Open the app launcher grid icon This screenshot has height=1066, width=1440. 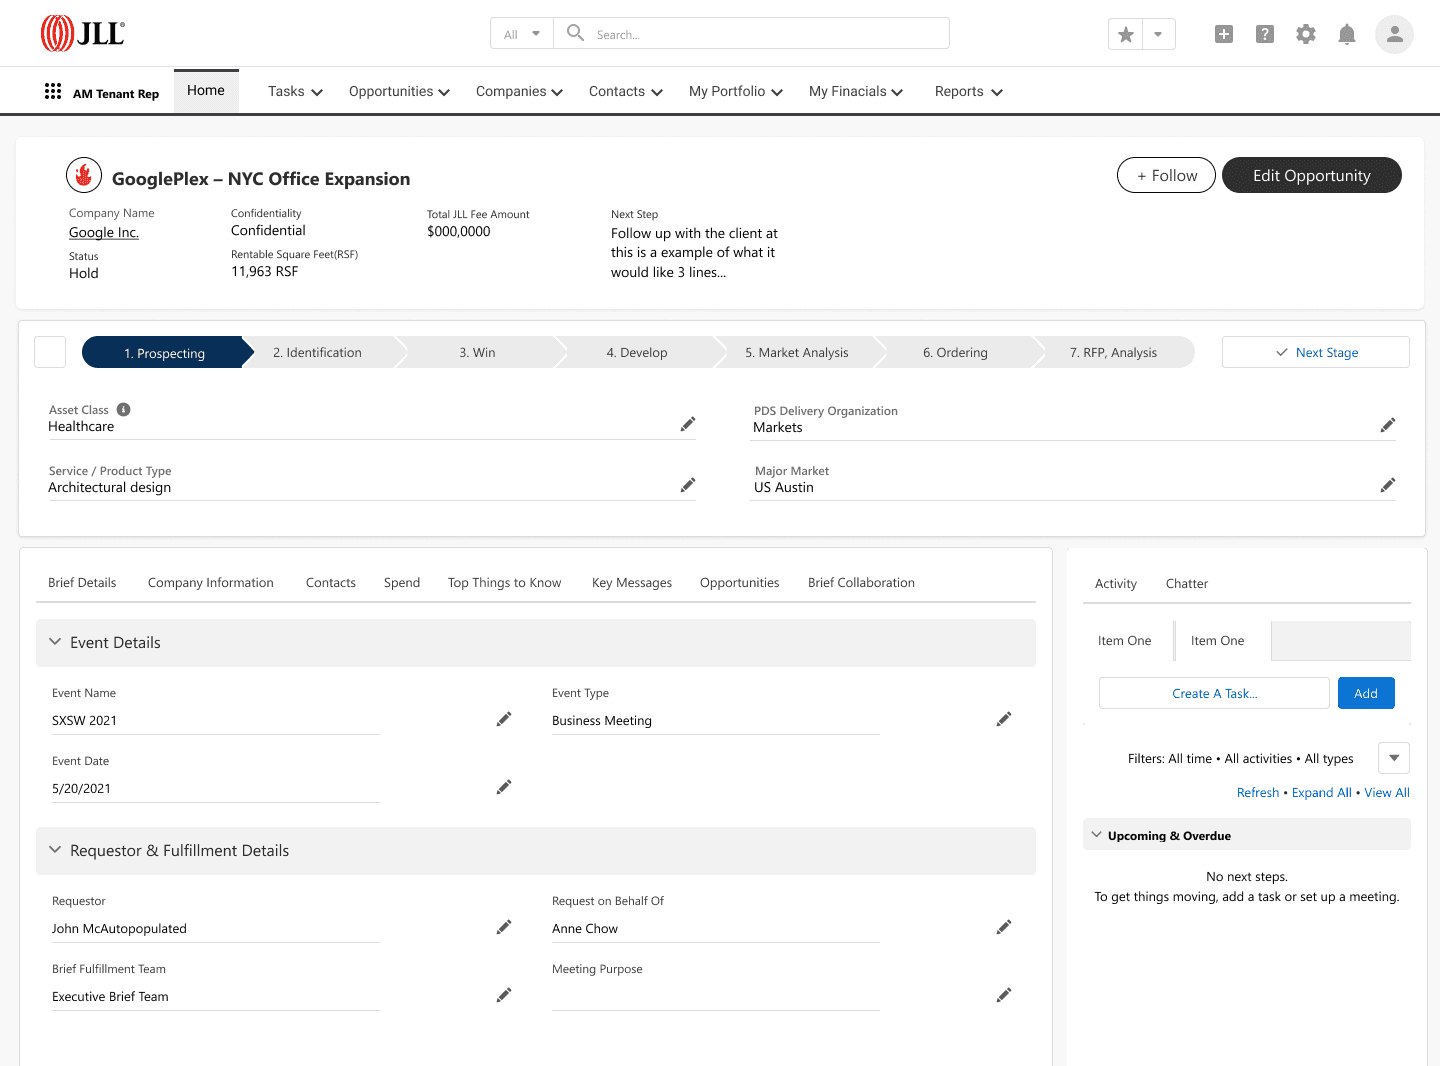(53, 92)
